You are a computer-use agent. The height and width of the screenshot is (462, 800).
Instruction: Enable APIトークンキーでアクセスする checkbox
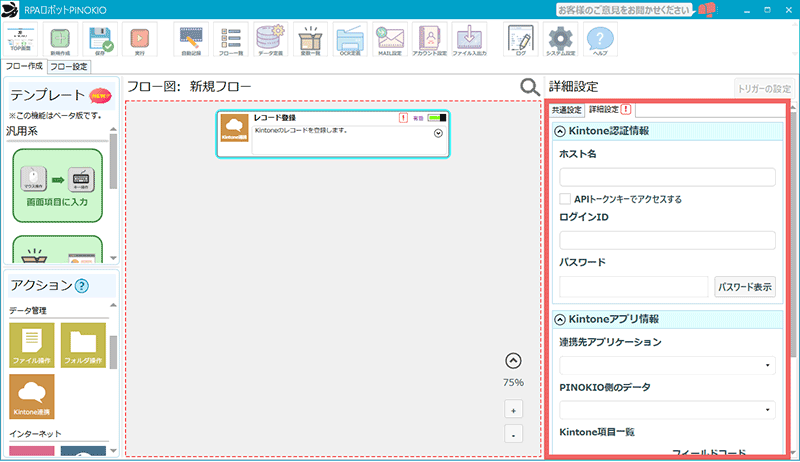pyautogui.click(x=565, y=199)
